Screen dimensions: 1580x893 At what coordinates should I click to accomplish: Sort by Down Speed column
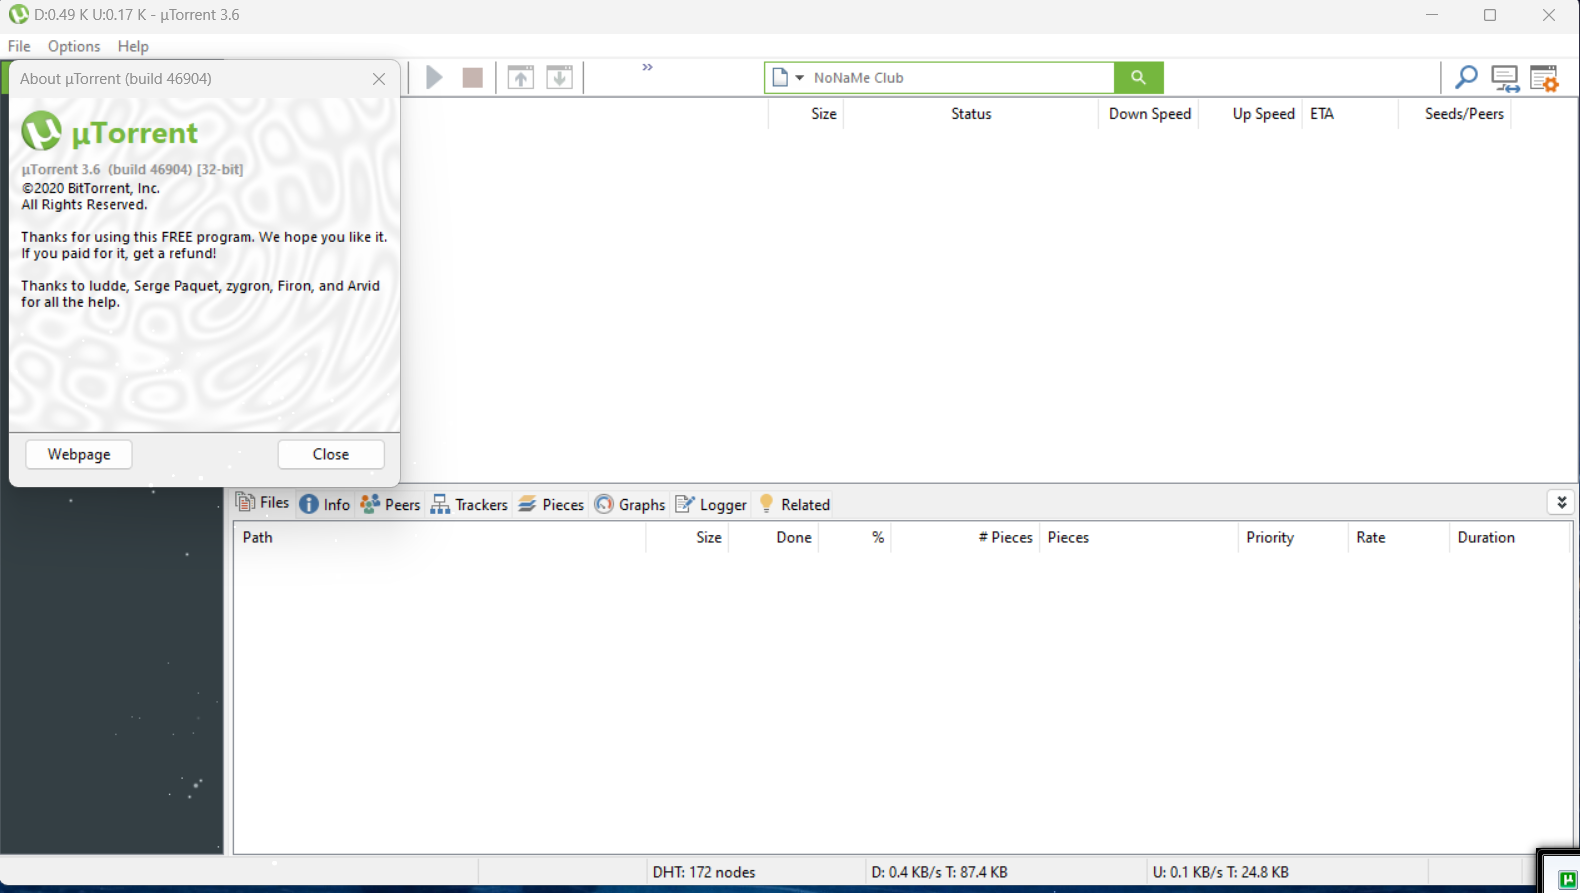pyautogui.click(x=1149, y=114)
